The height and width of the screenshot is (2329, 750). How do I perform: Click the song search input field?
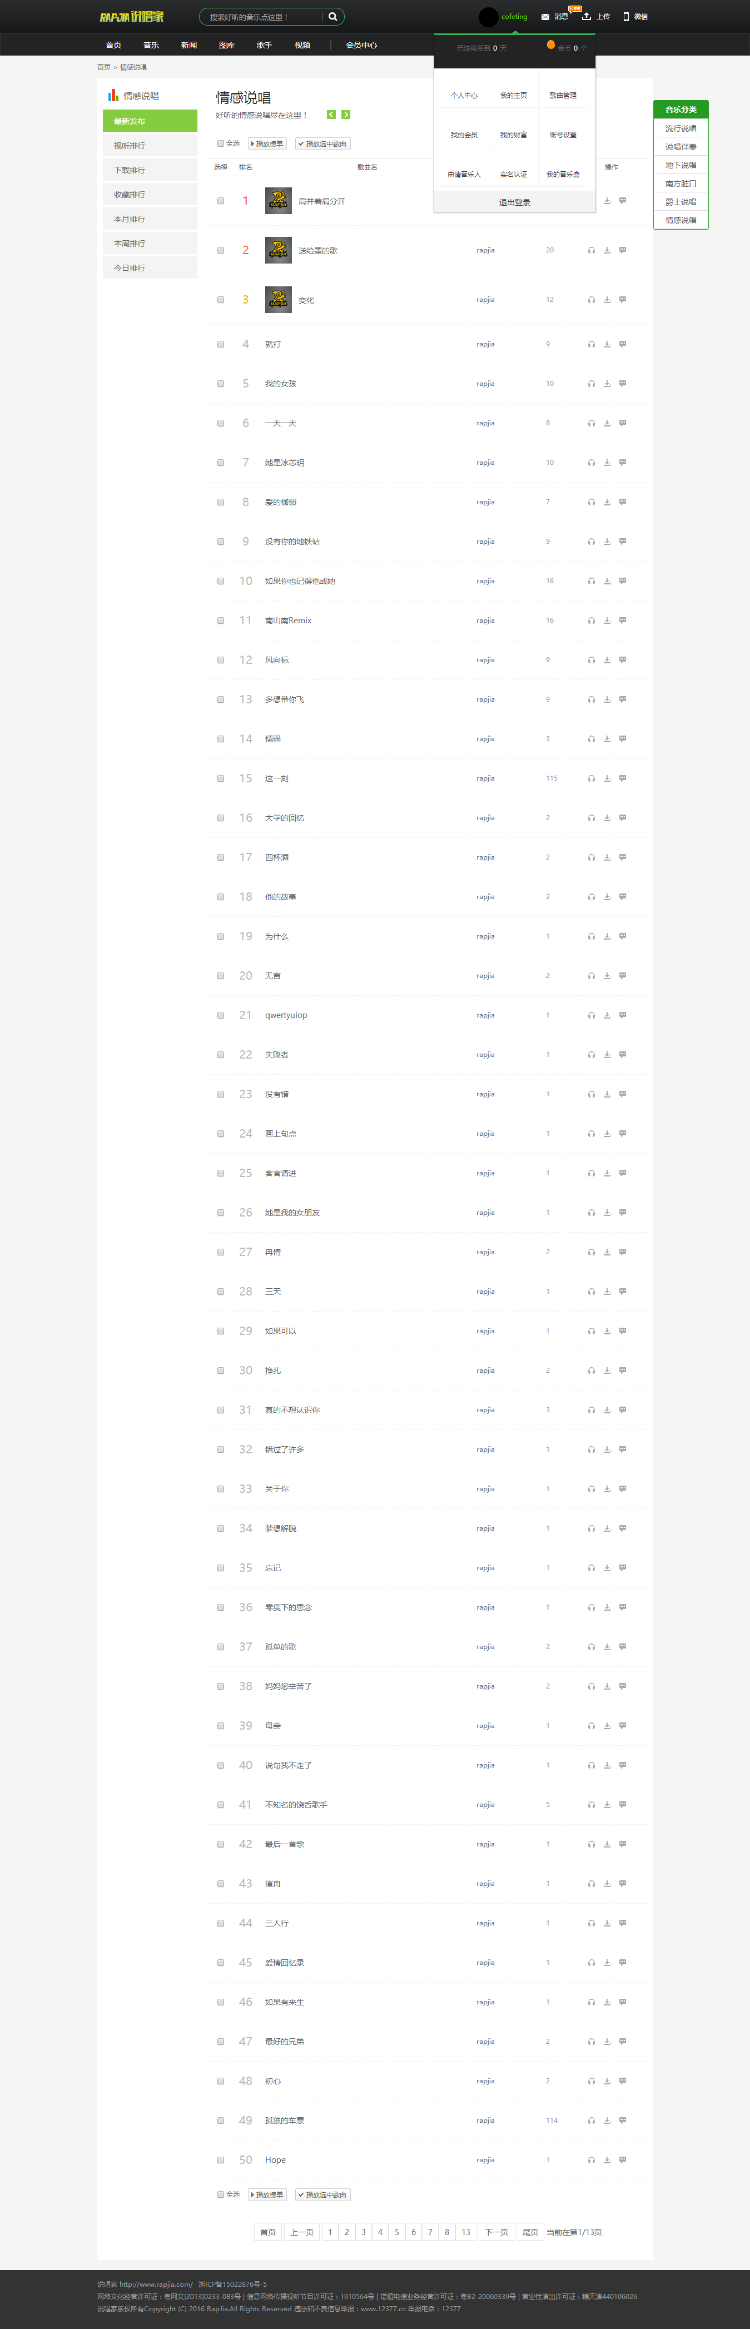coord(263,17)
